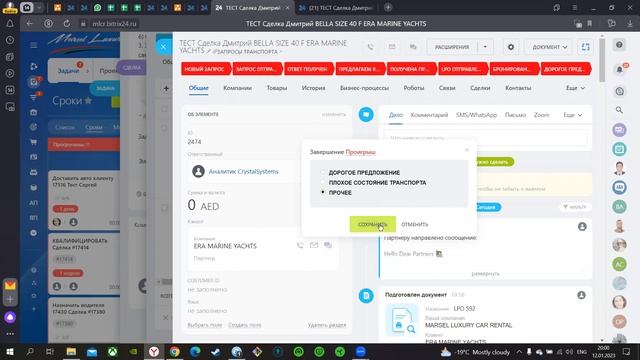
Task: Click the Сроки view in background page
Action: click(x=93, y=127)
